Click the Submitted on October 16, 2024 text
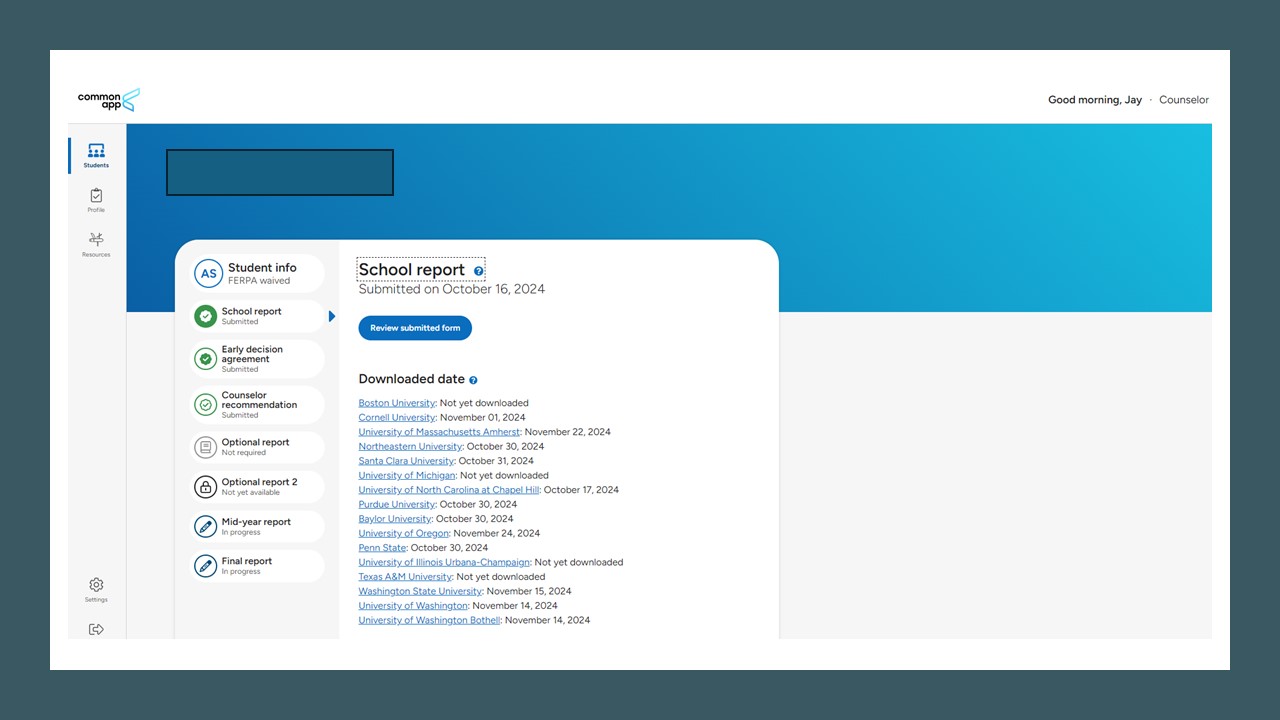 452,289
